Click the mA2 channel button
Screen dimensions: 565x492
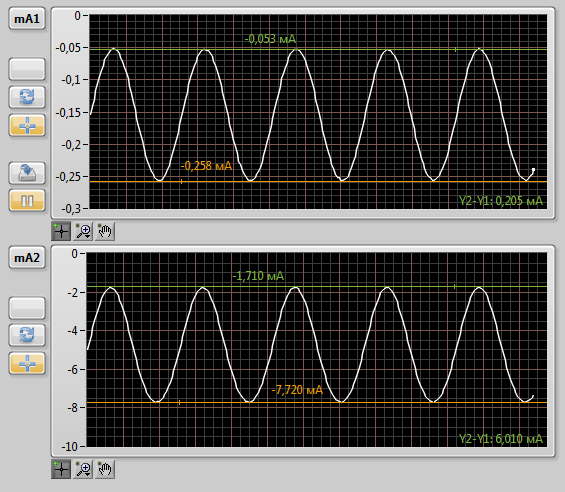[x=27, y=258]
